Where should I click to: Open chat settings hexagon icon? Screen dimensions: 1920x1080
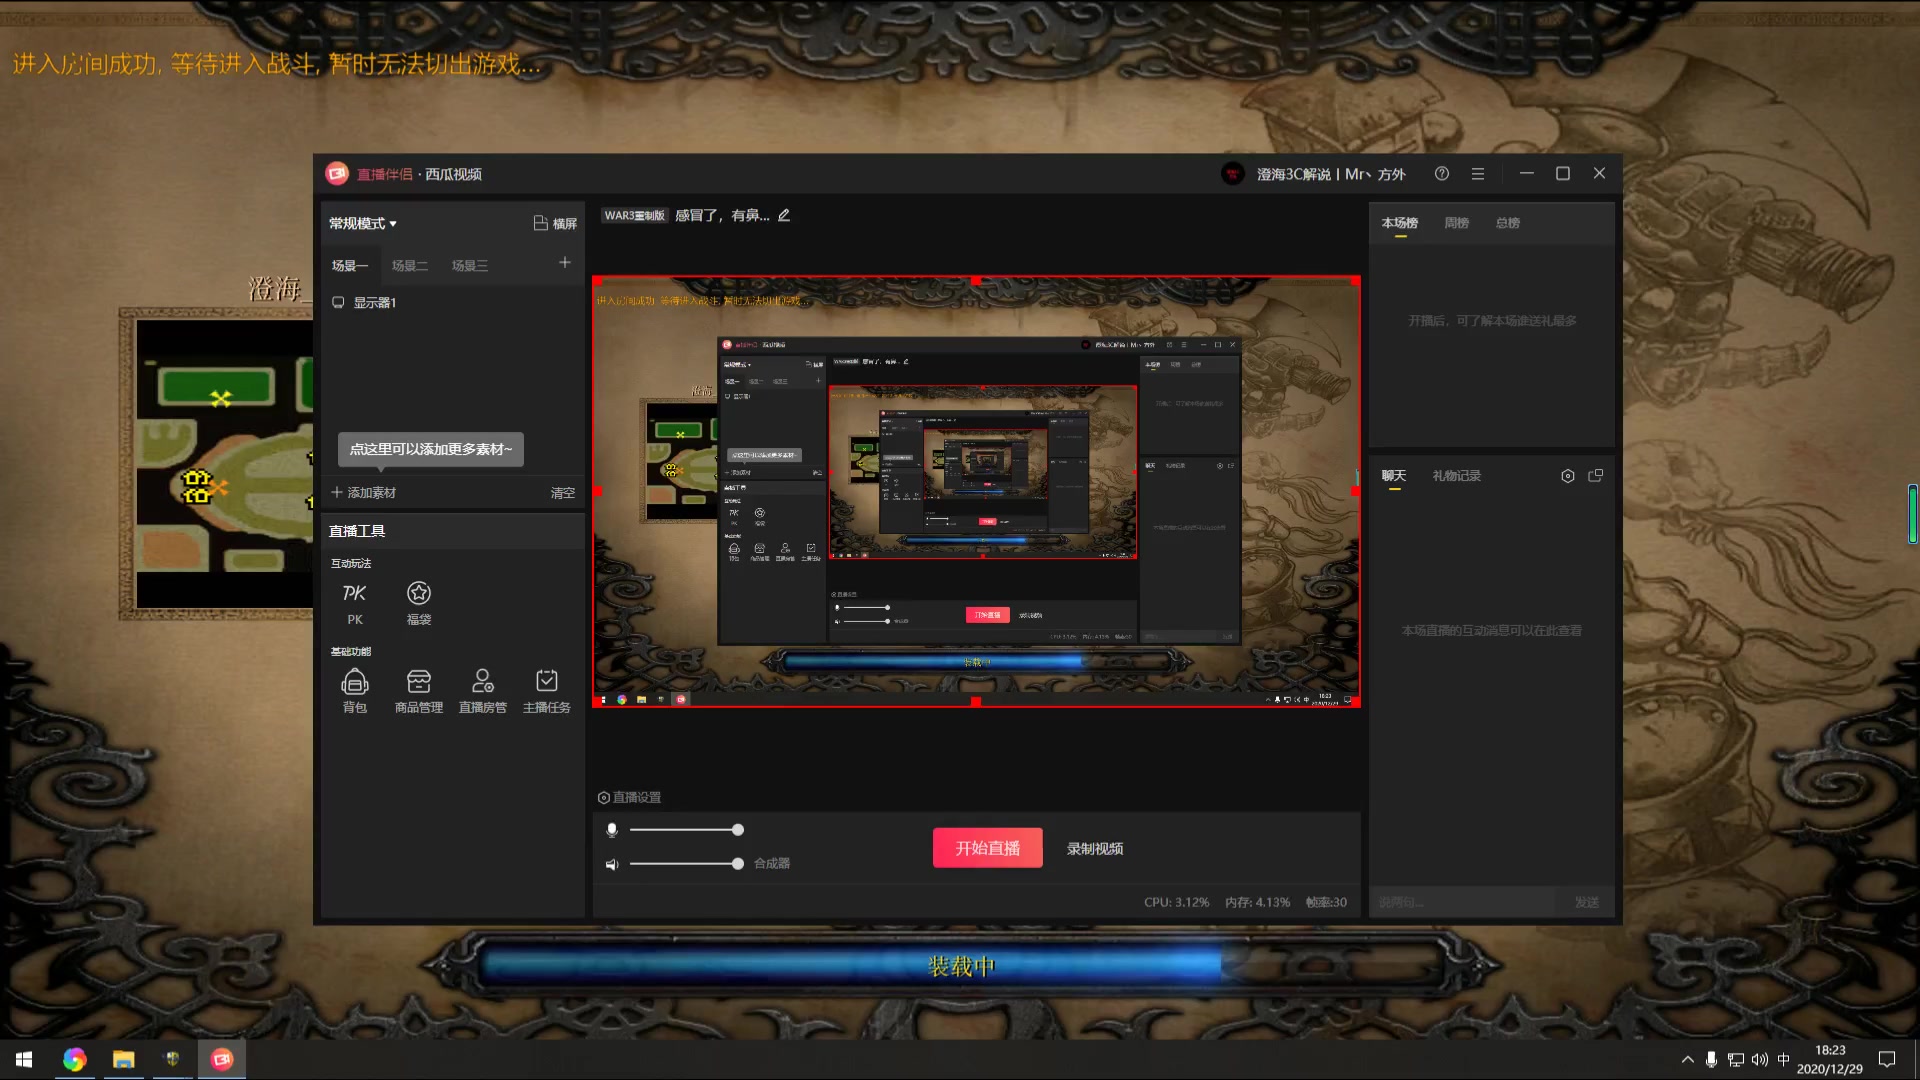click(x=1567, y=476)
